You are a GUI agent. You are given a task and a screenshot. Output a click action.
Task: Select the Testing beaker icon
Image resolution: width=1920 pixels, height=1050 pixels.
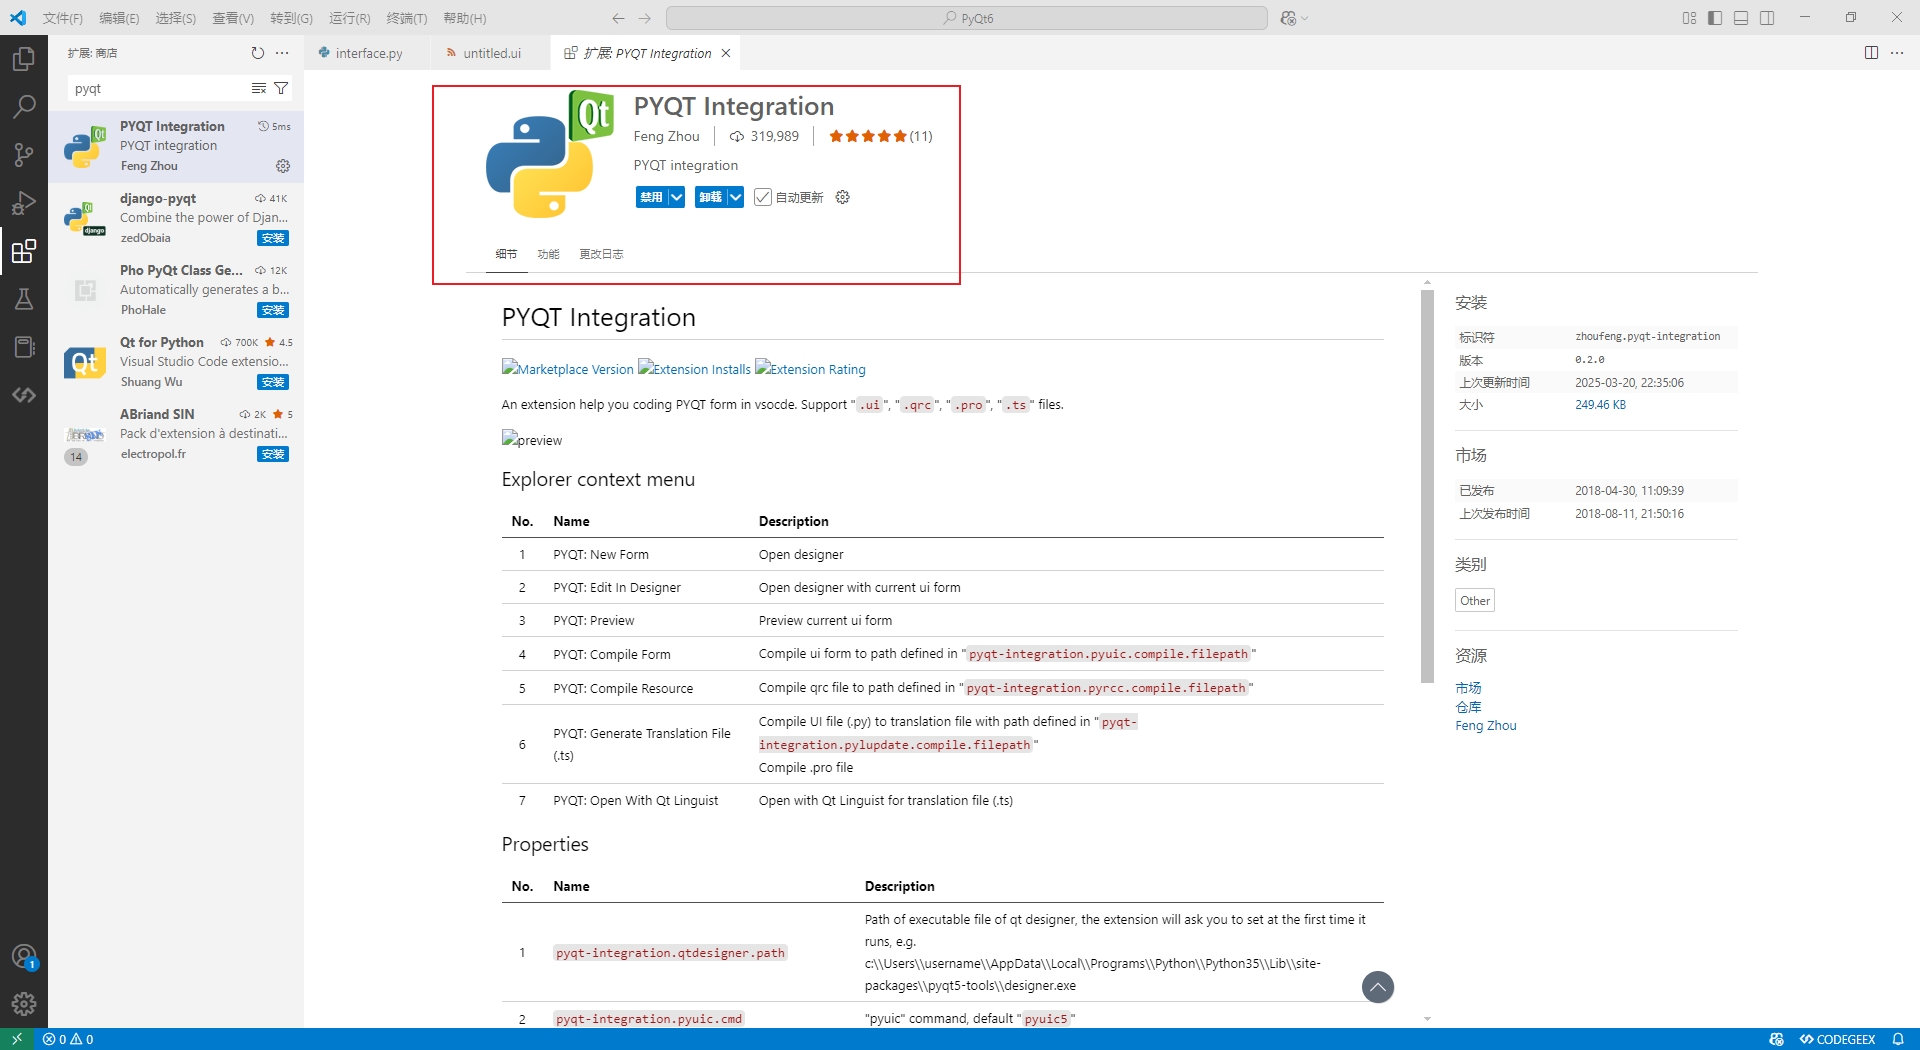24,299
